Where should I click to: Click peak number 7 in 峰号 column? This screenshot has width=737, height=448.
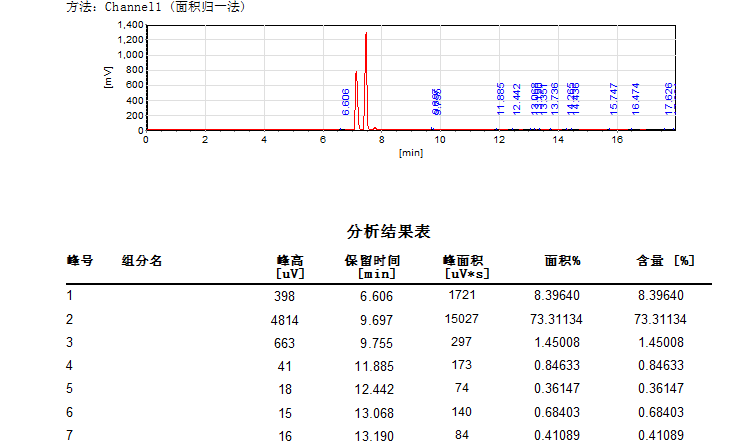70,435
